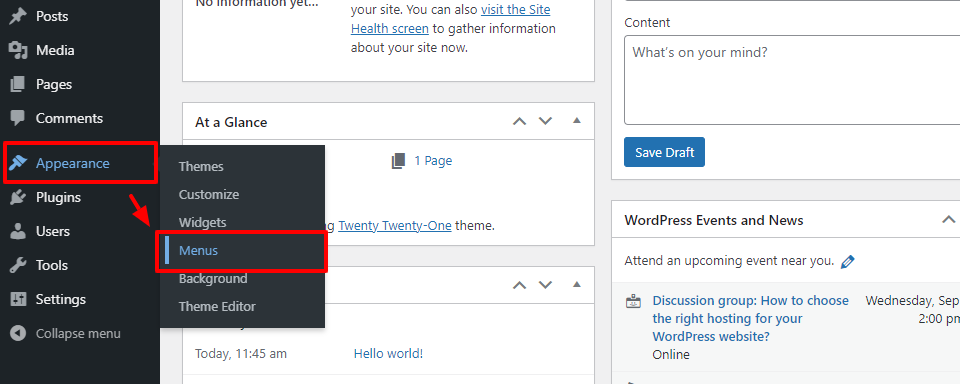Follow the visit the Site Health screen link
This screenshot has height=384, width=960.
click(451, 20)
